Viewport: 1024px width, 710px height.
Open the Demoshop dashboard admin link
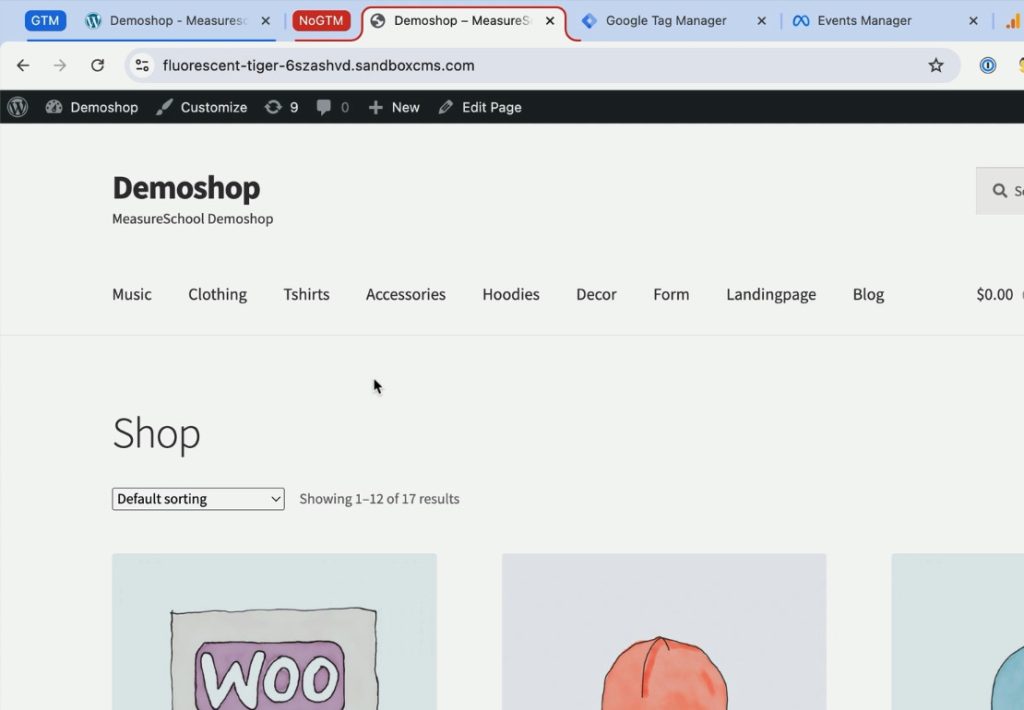pyautogui.click(x=91, y=107)
